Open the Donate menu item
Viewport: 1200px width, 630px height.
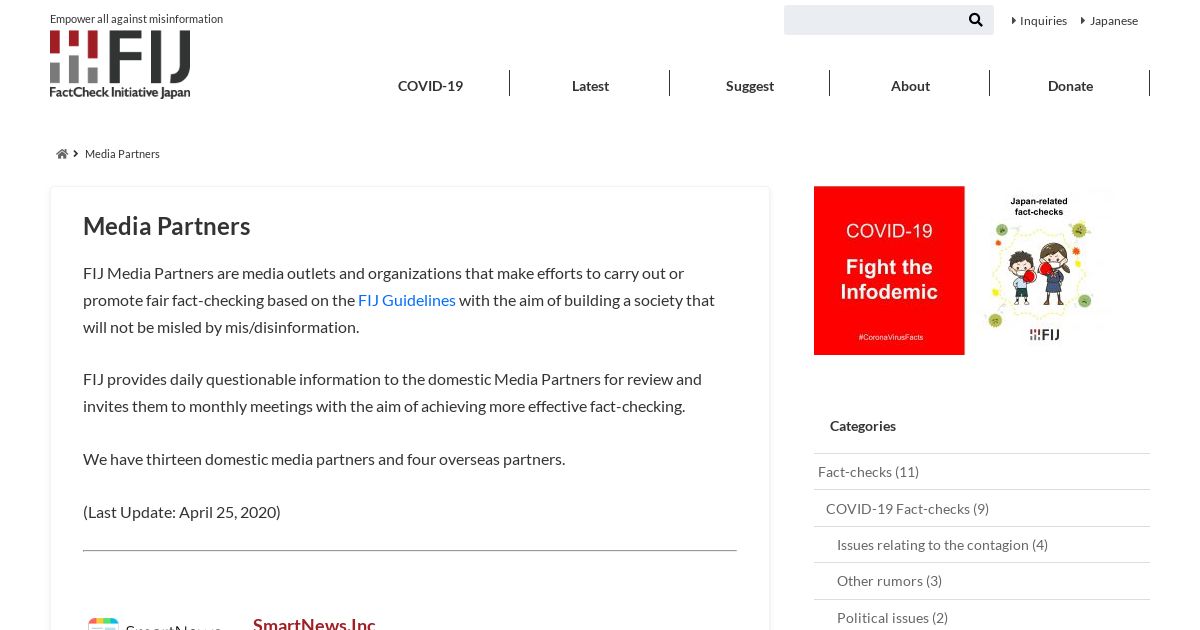point(1070,86)
